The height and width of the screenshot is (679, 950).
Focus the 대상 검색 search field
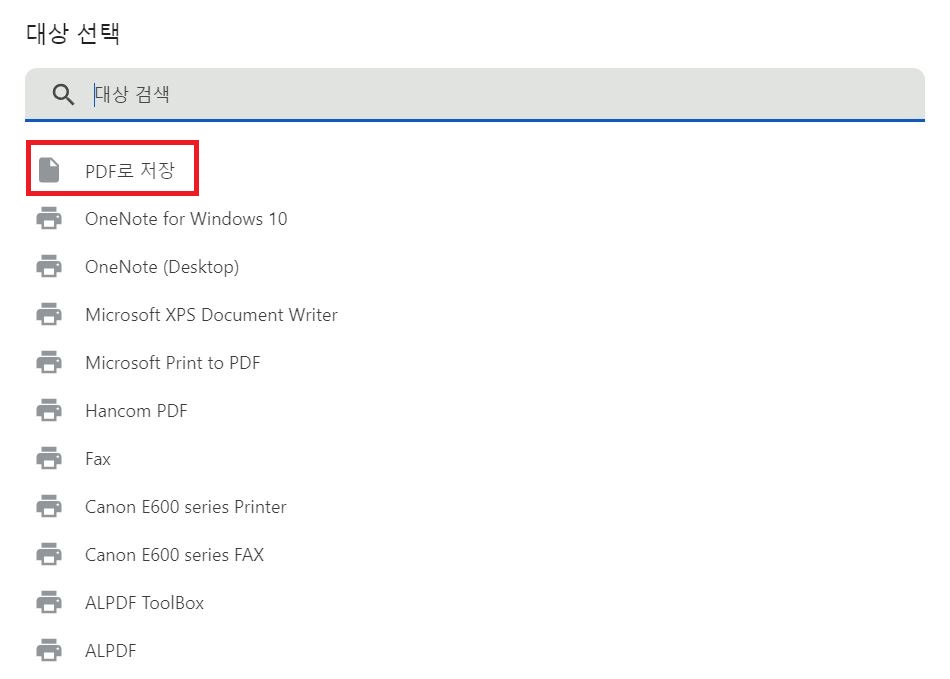point(475,94)
